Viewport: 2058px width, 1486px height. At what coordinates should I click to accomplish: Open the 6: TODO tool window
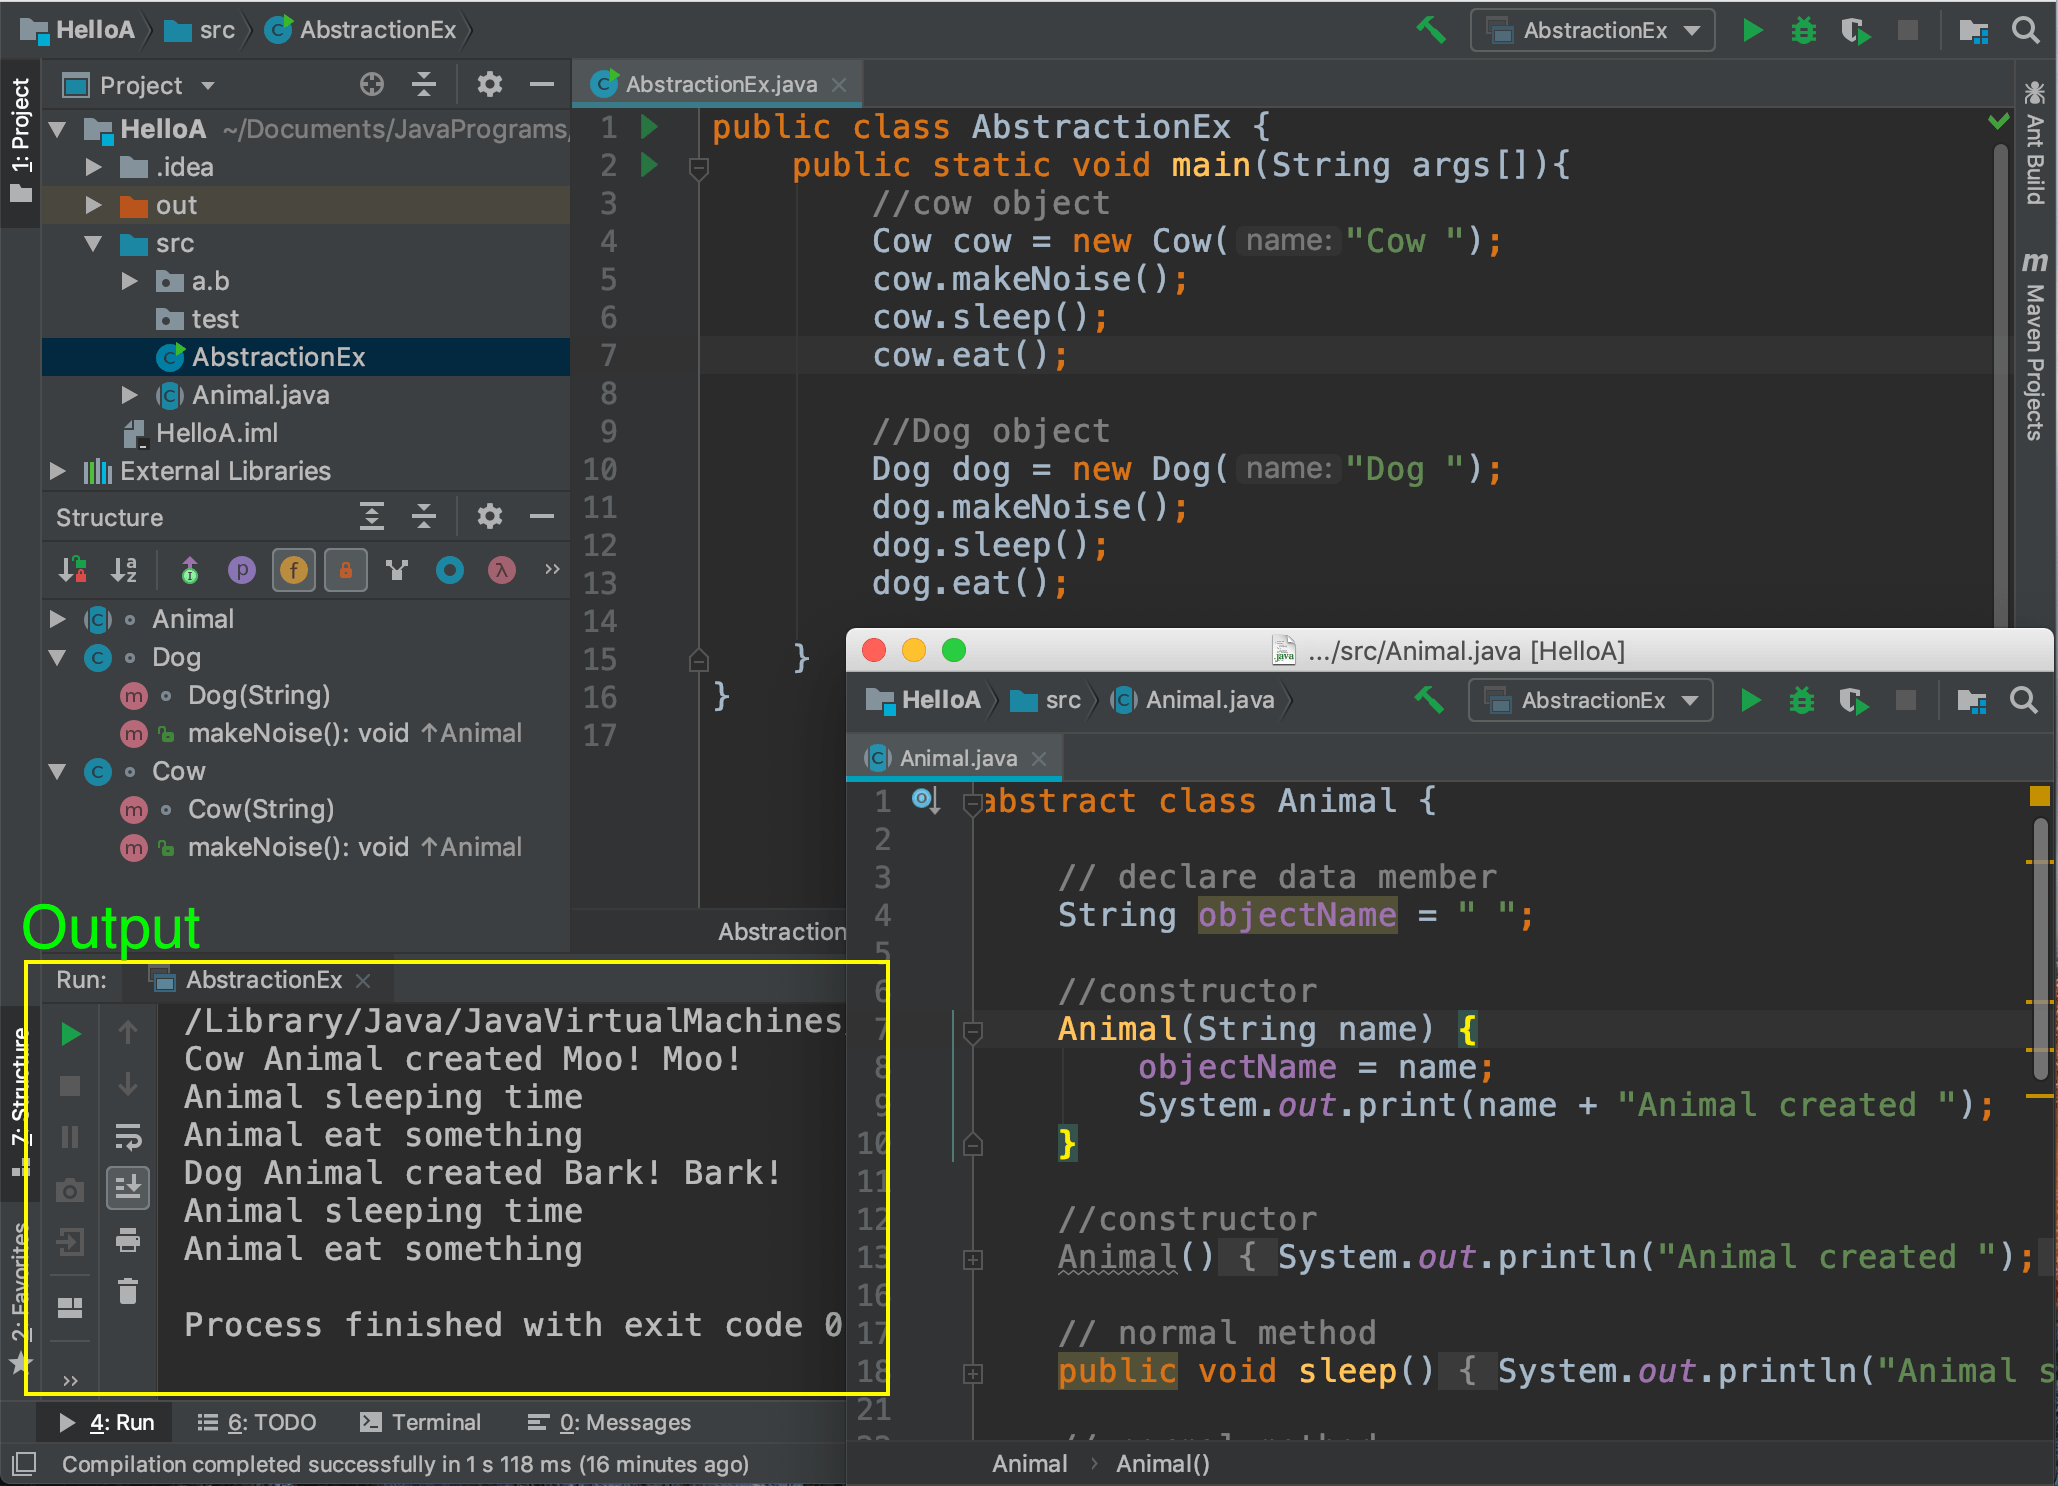pos(257,1422)
